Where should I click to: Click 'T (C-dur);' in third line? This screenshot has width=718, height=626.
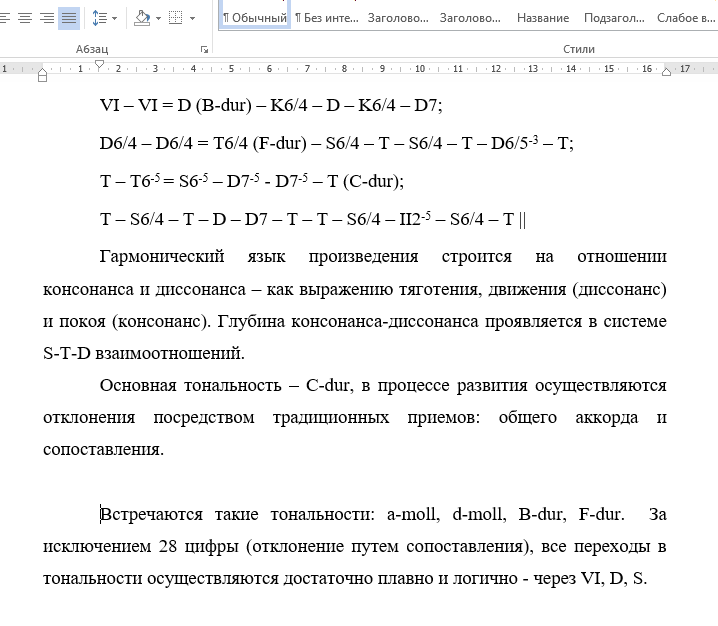click(x=366, y=182)
